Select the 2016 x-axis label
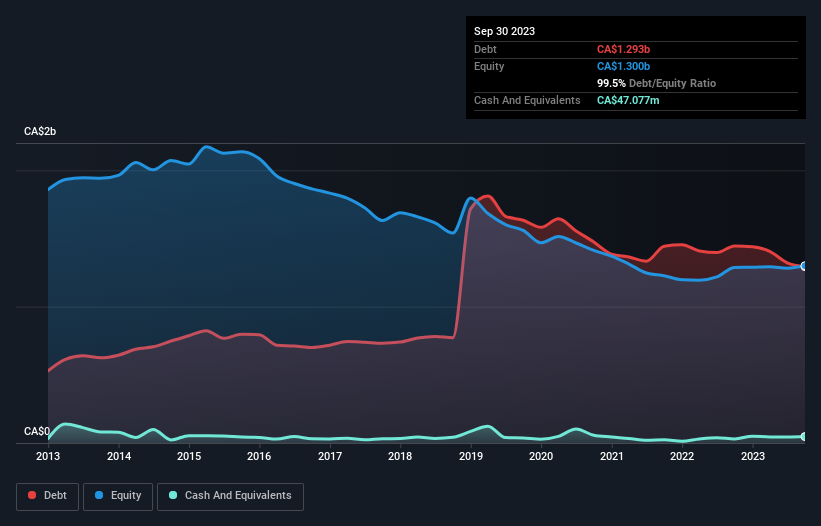Viewport: 821px width, 526px height. click(259, 456)
